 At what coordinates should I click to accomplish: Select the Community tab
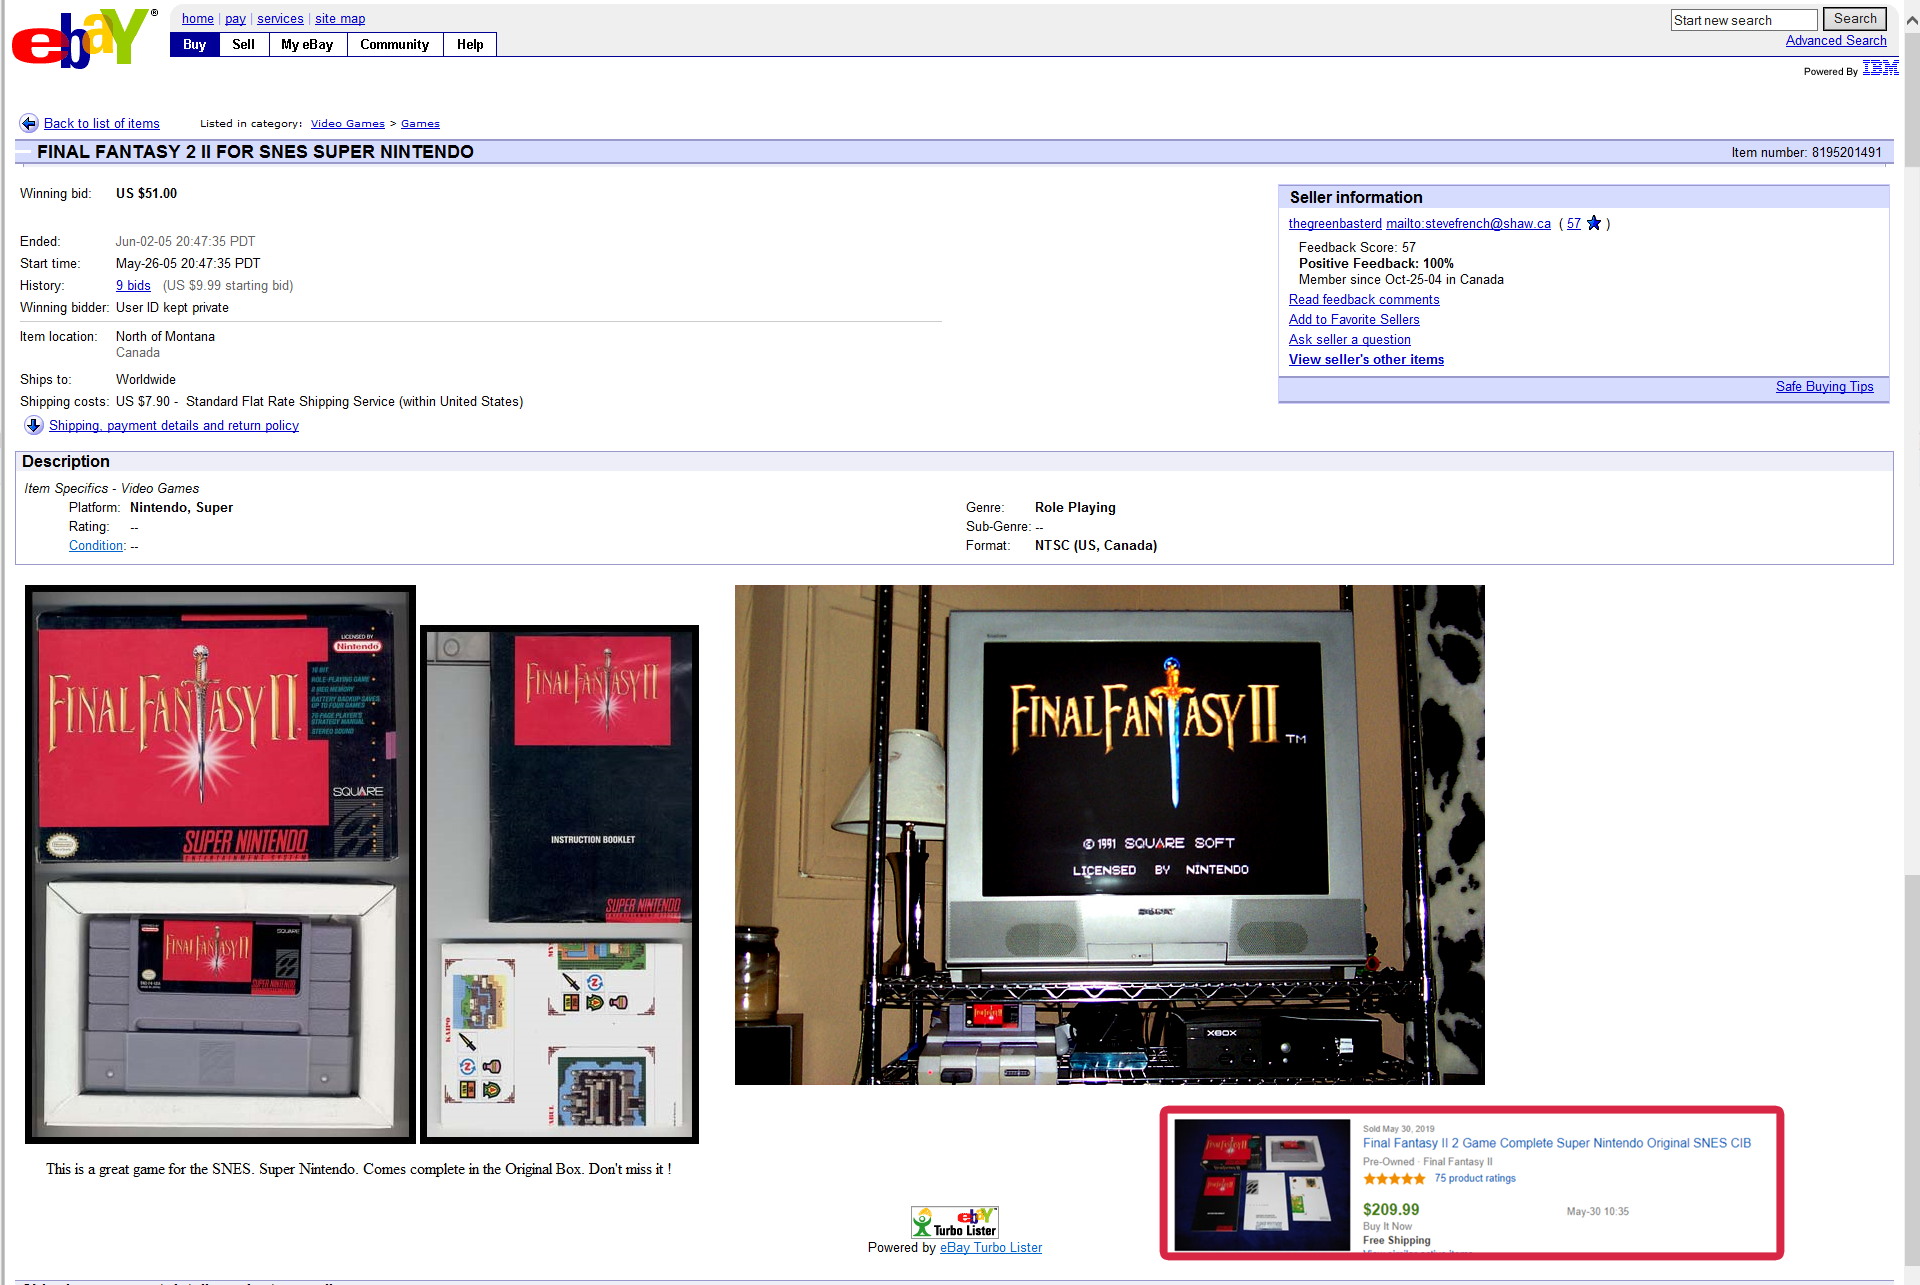[x=394, y=44]
